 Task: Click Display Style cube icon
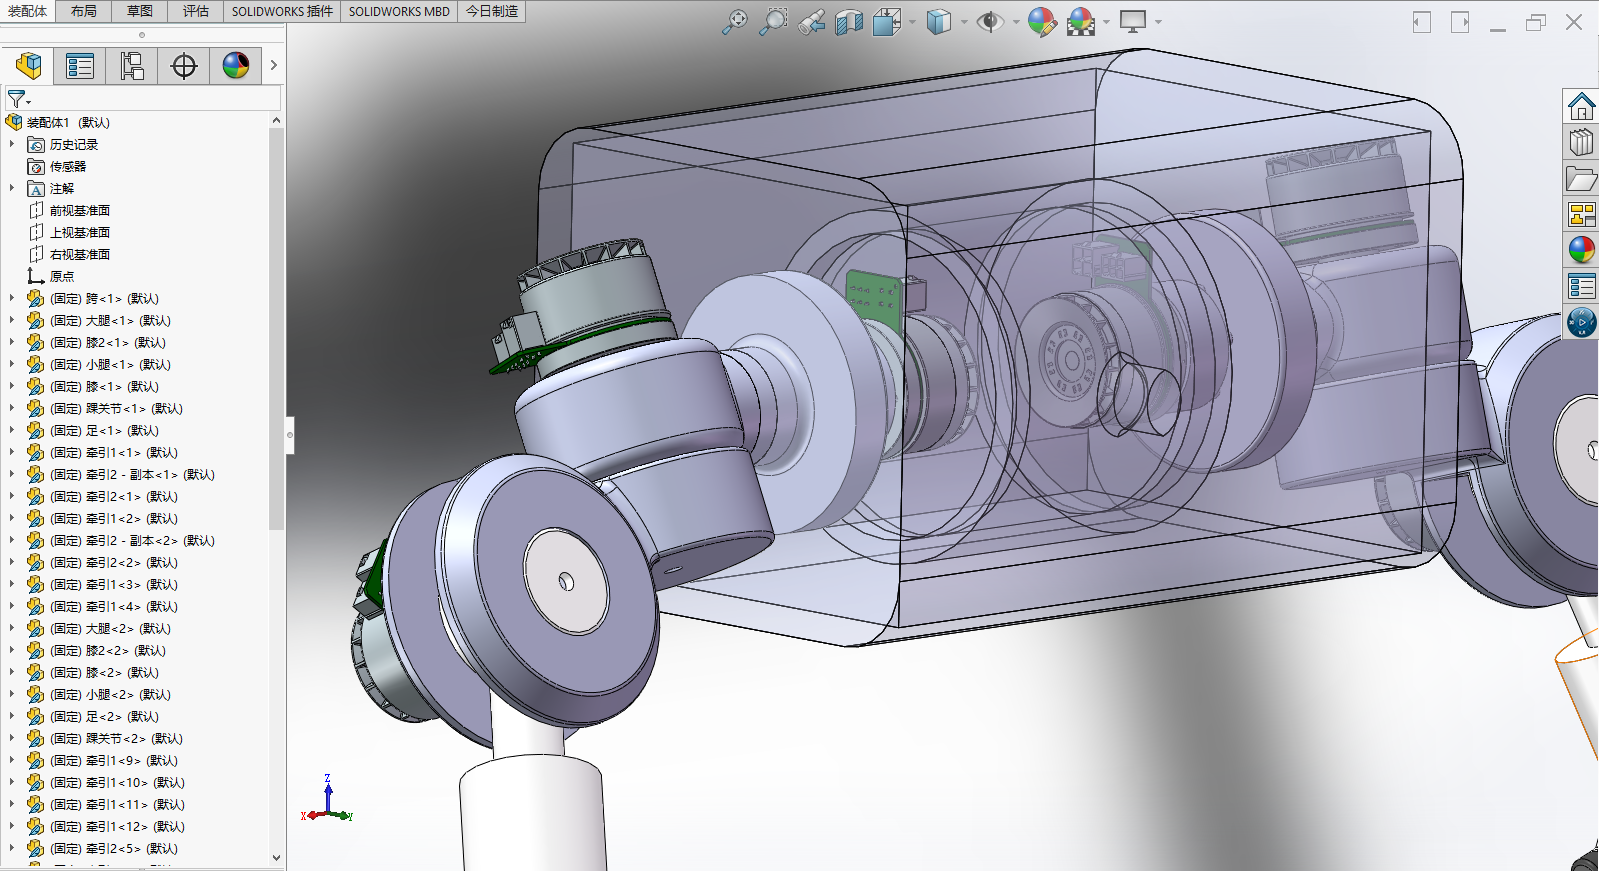tap(938, 22)
